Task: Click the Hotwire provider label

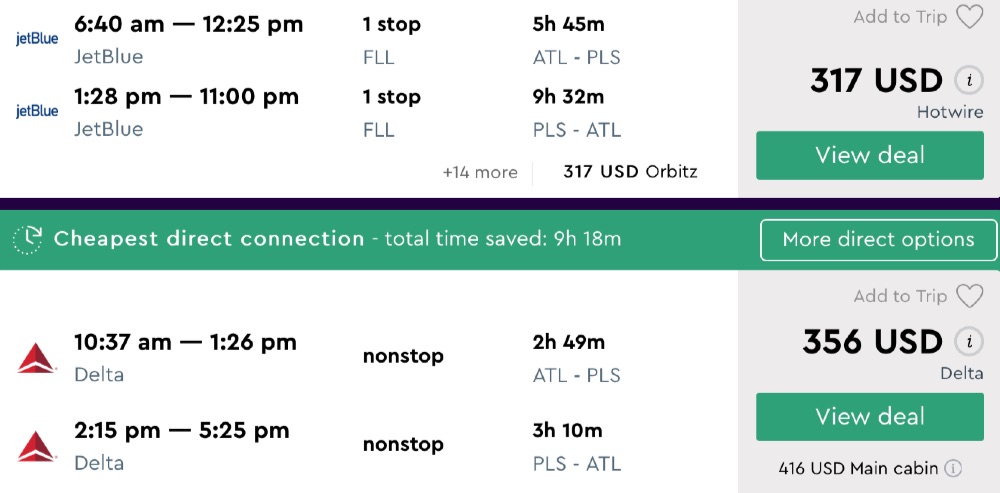Action: click(x=950, y=113)
